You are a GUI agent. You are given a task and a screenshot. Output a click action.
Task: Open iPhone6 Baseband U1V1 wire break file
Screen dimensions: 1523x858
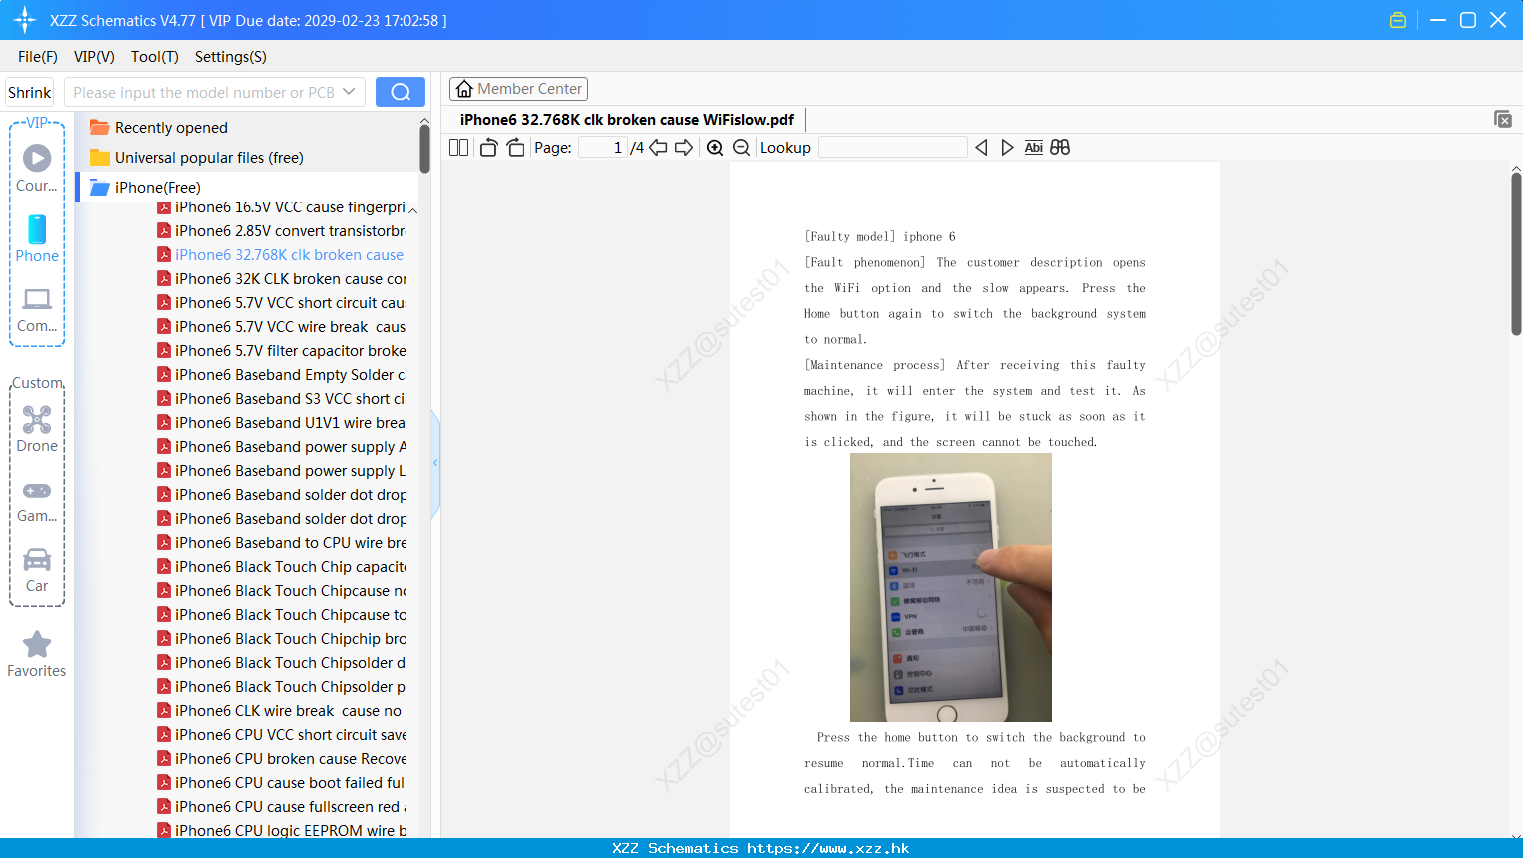coord(281,423)
